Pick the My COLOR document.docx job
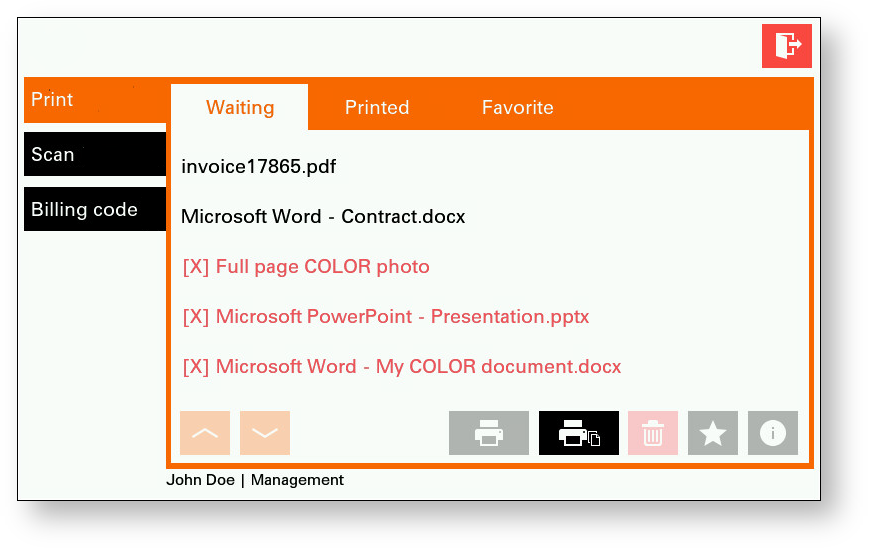This screenshot has width=869, height=549. pos(402,367)
